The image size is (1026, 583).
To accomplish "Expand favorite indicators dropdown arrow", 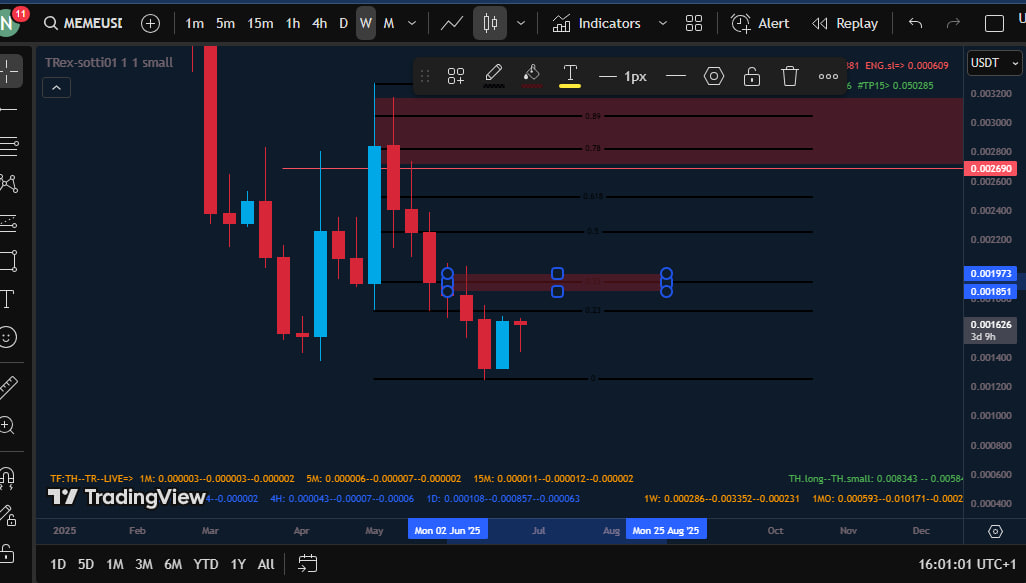I will (x=663, y=24).
